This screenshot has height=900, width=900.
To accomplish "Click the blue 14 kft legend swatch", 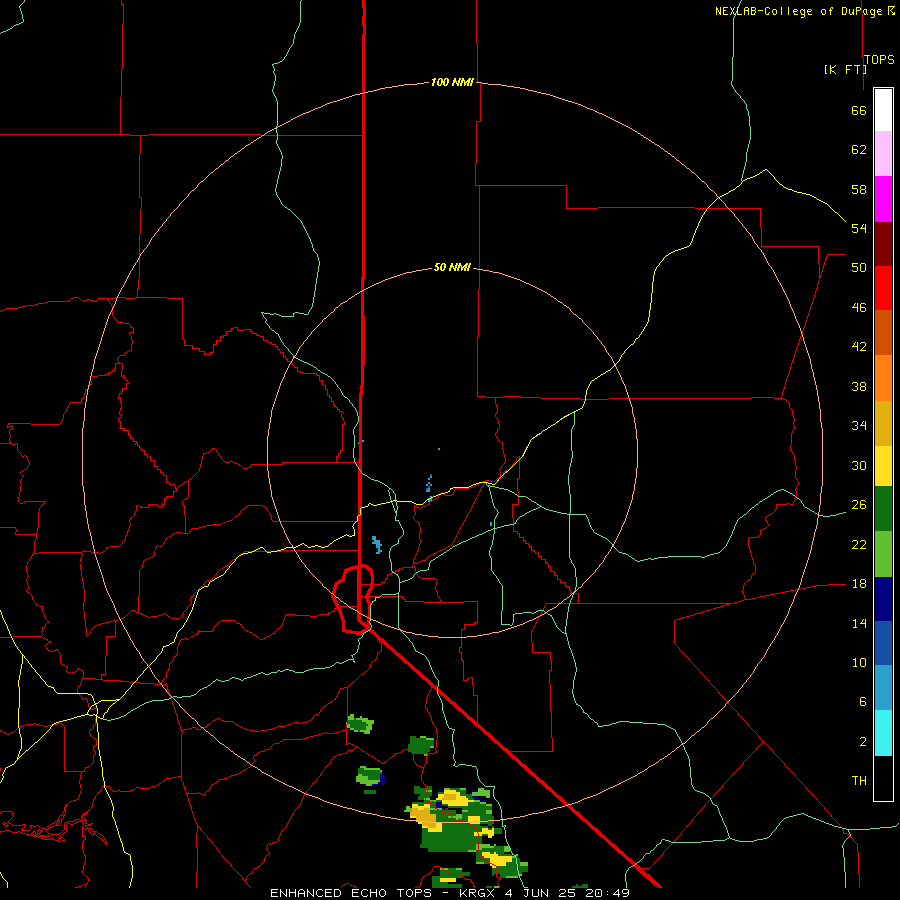I will [883, 643].
